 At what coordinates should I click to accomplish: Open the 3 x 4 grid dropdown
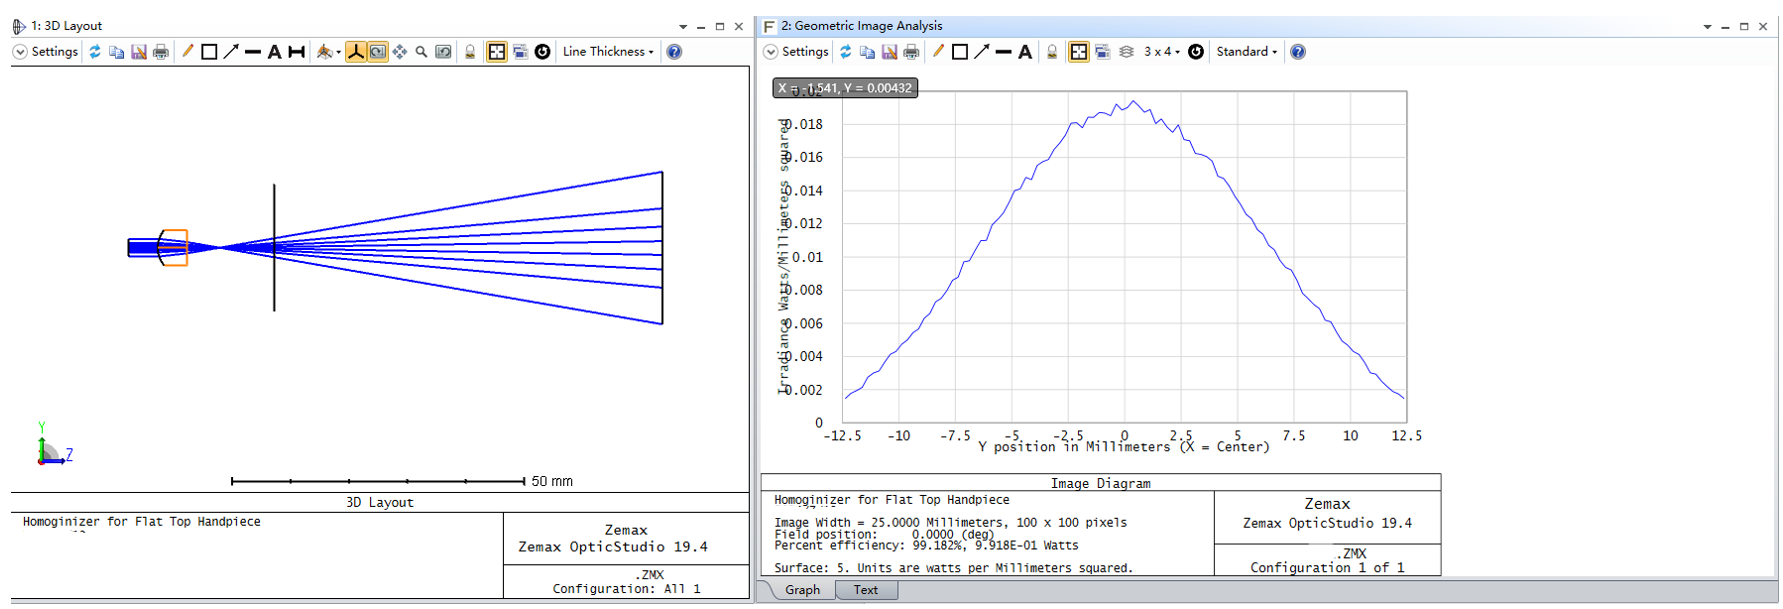pos(1162,52)
